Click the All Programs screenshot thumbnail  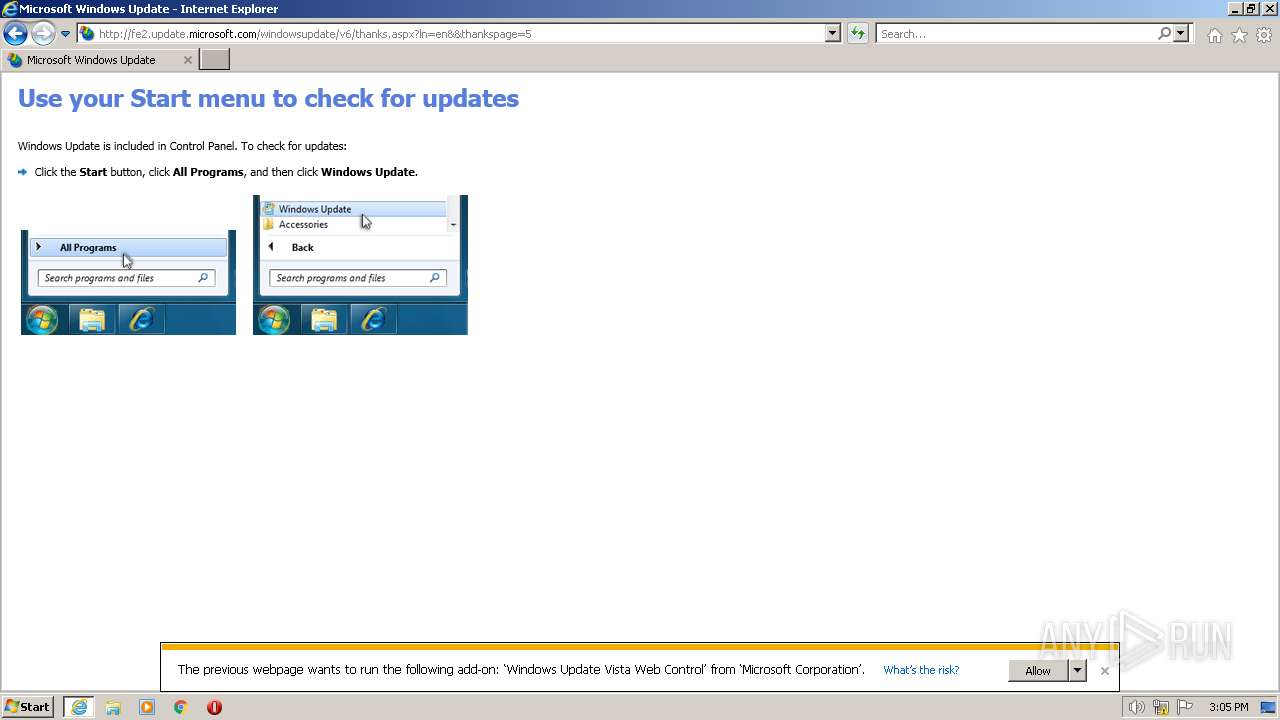point(128,282)
